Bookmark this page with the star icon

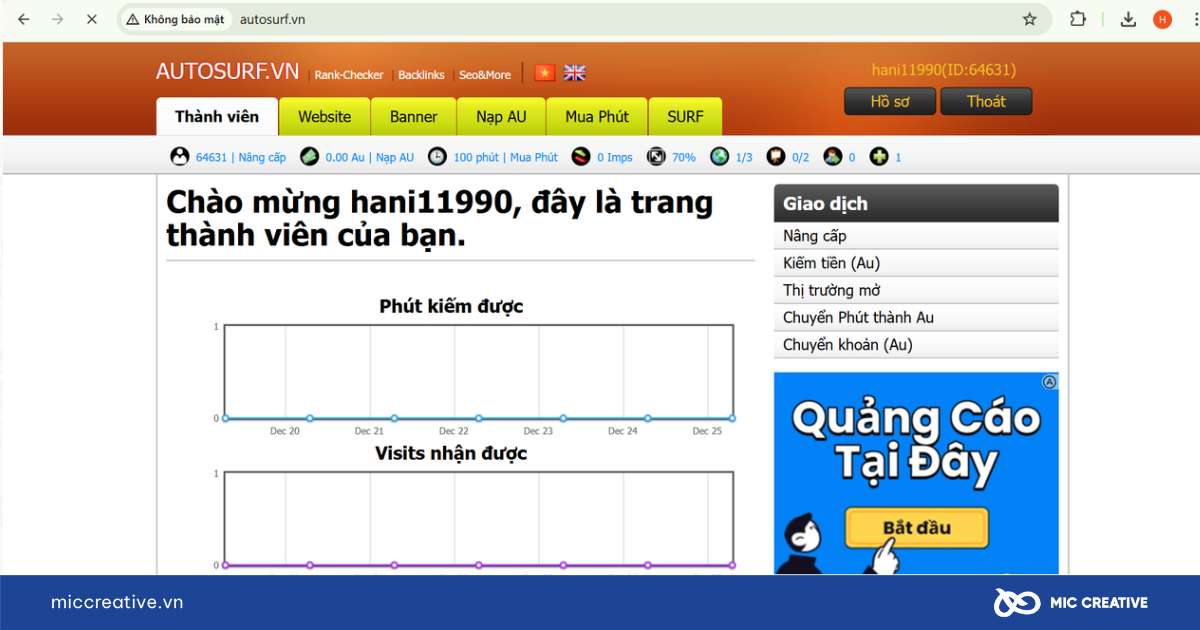pyautogui.click(x=1029, y=19)
